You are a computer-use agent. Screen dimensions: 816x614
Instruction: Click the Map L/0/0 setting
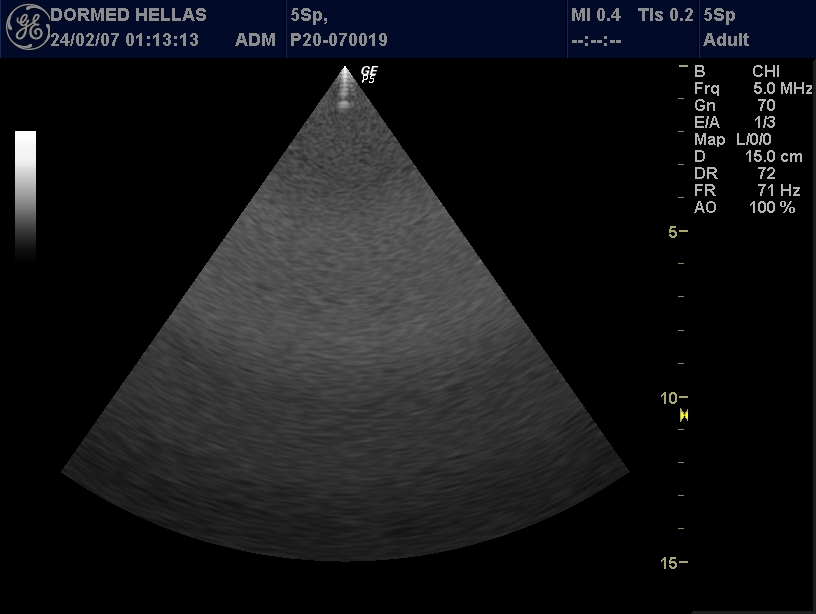pos(738,139)
